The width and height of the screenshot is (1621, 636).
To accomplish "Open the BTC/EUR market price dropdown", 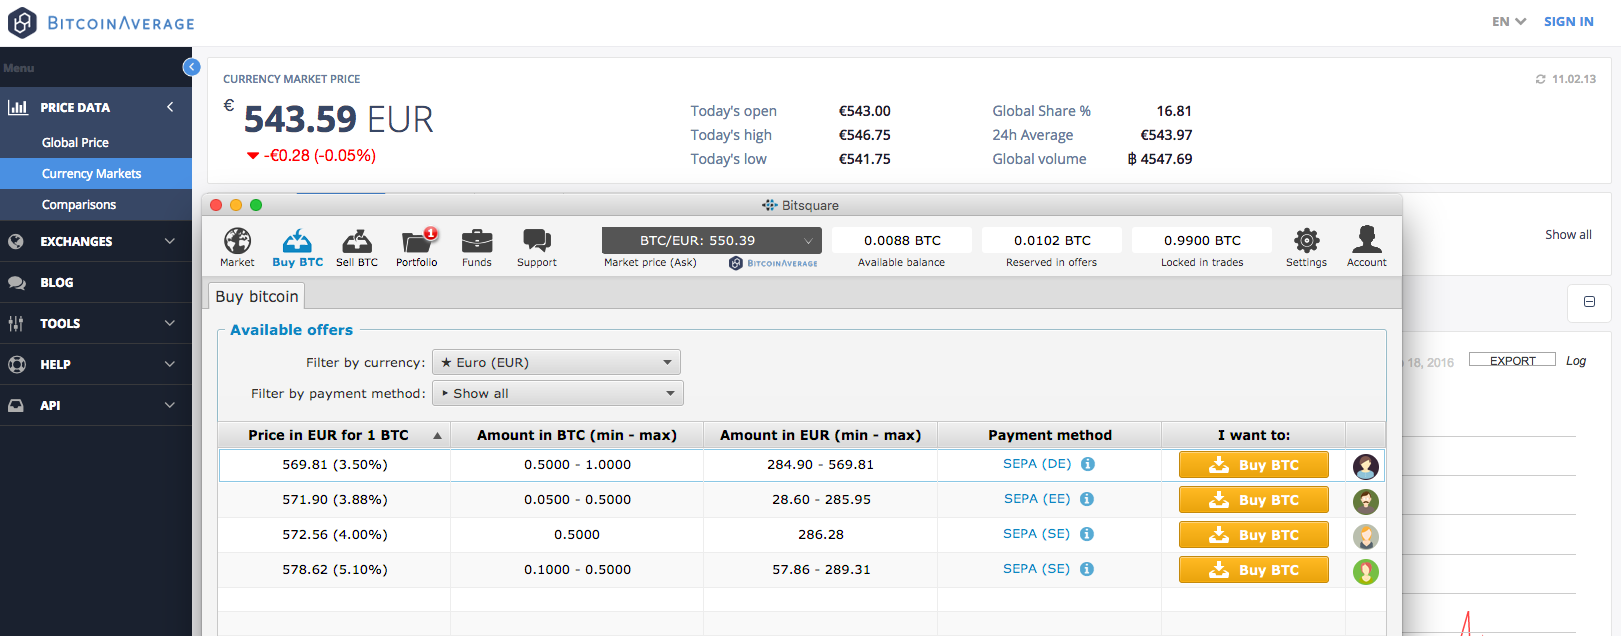I will pyautogui.click(x=712, y=240).
